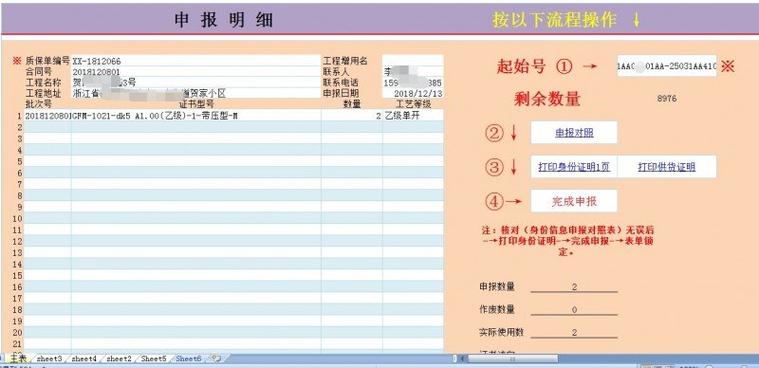Click the row 2 certificate model cell
The height and width of the screenshot is (368, 759).
pos(196,127)
